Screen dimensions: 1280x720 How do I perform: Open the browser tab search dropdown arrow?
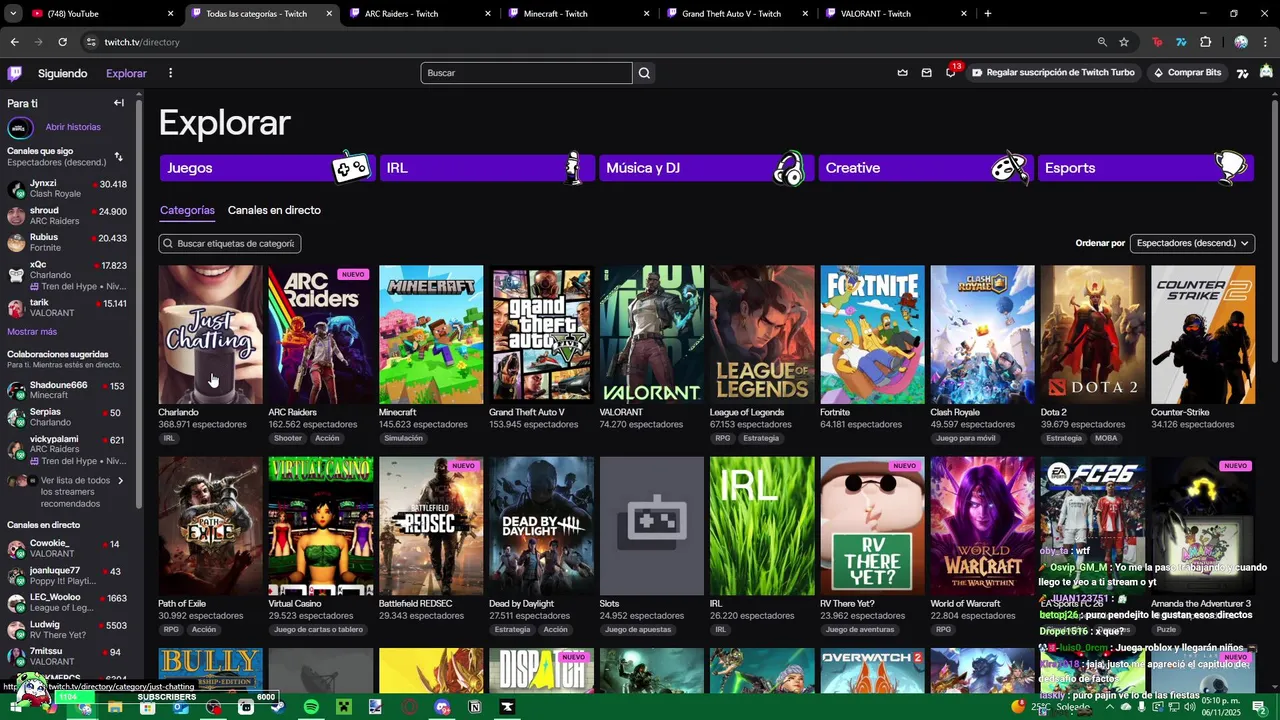pyautogui.click(x=14, y=13)
